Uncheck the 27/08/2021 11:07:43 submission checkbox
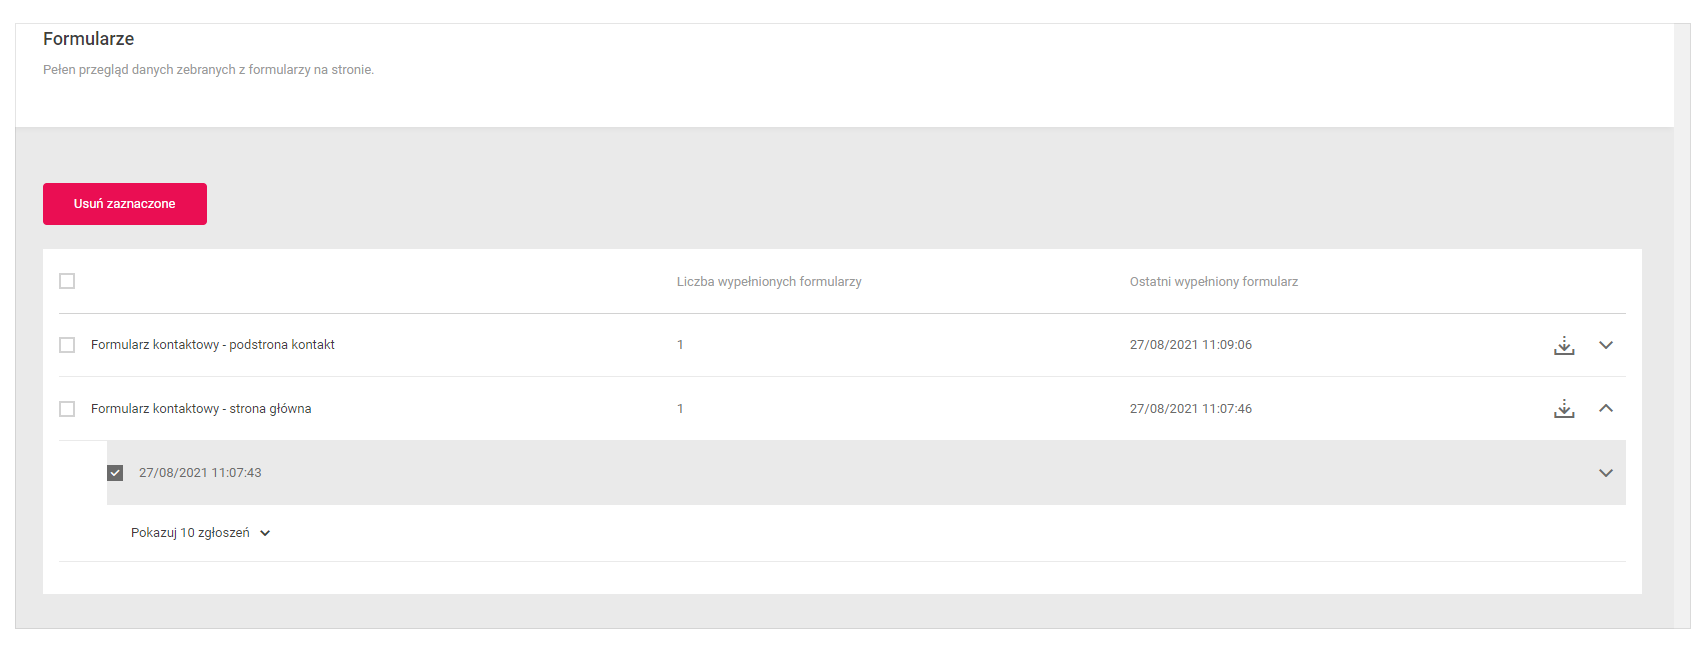1706x651 pixels. tap(115, 473)
